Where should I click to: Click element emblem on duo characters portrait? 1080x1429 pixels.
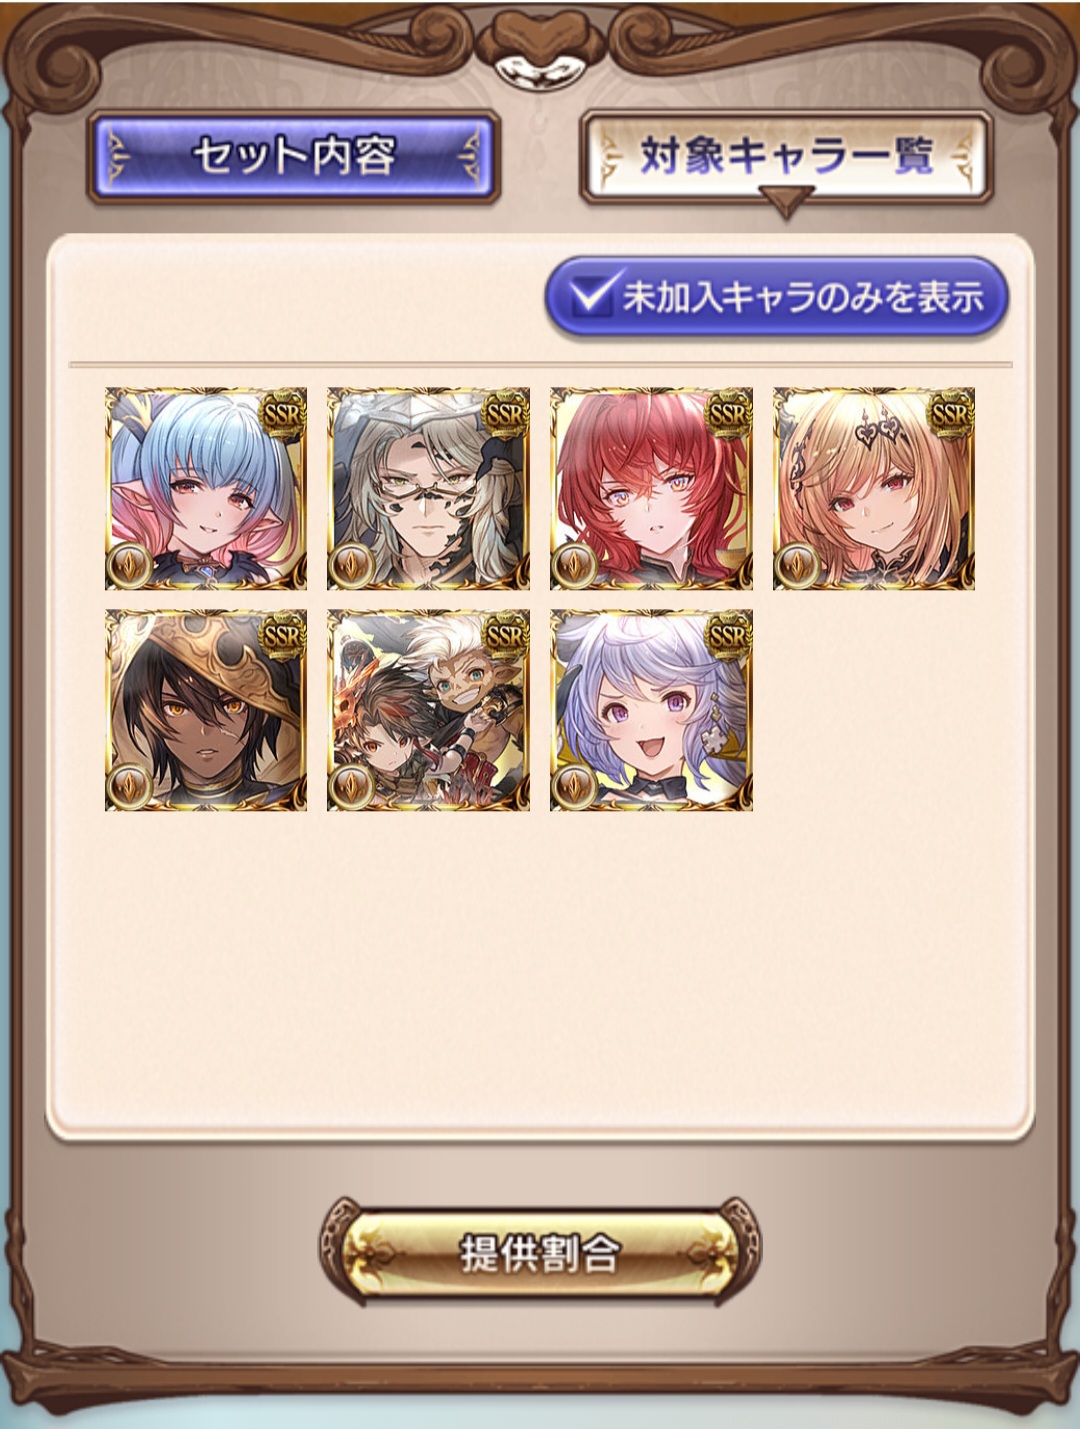pos(353,786)
